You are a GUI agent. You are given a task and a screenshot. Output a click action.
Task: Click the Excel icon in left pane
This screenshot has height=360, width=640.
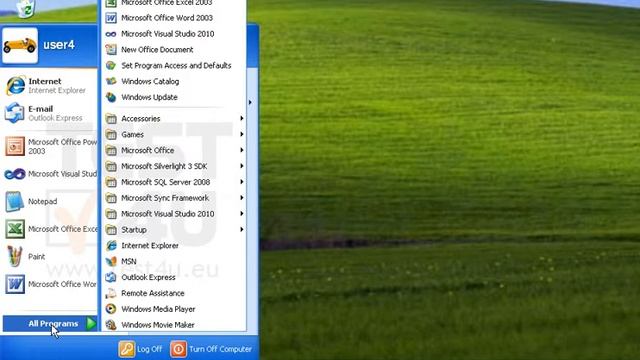pos(15,229)
